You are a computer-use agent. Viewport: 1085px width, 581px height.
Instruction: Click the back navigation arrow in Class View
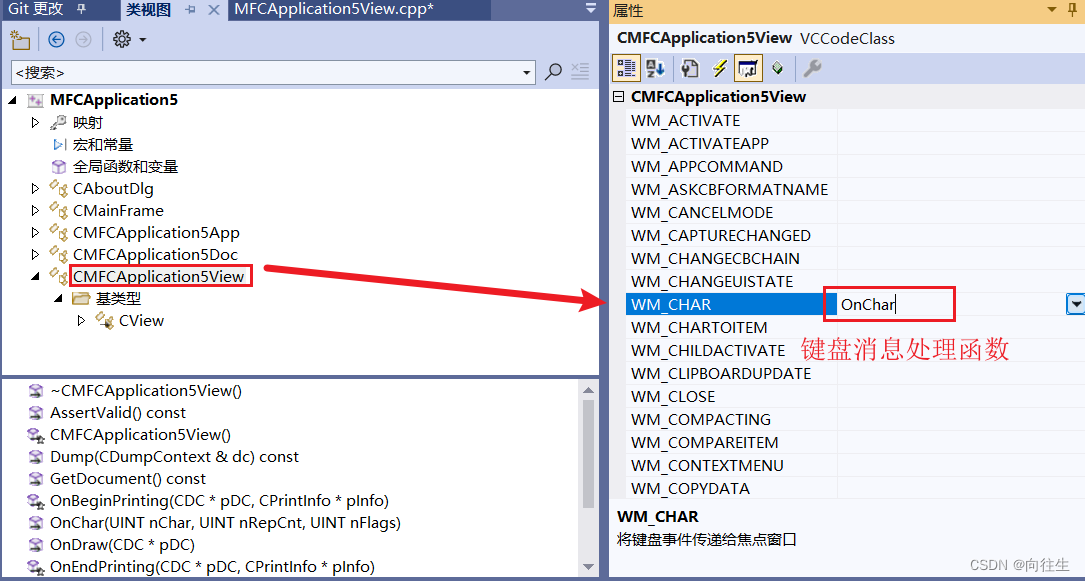(56, 40)
